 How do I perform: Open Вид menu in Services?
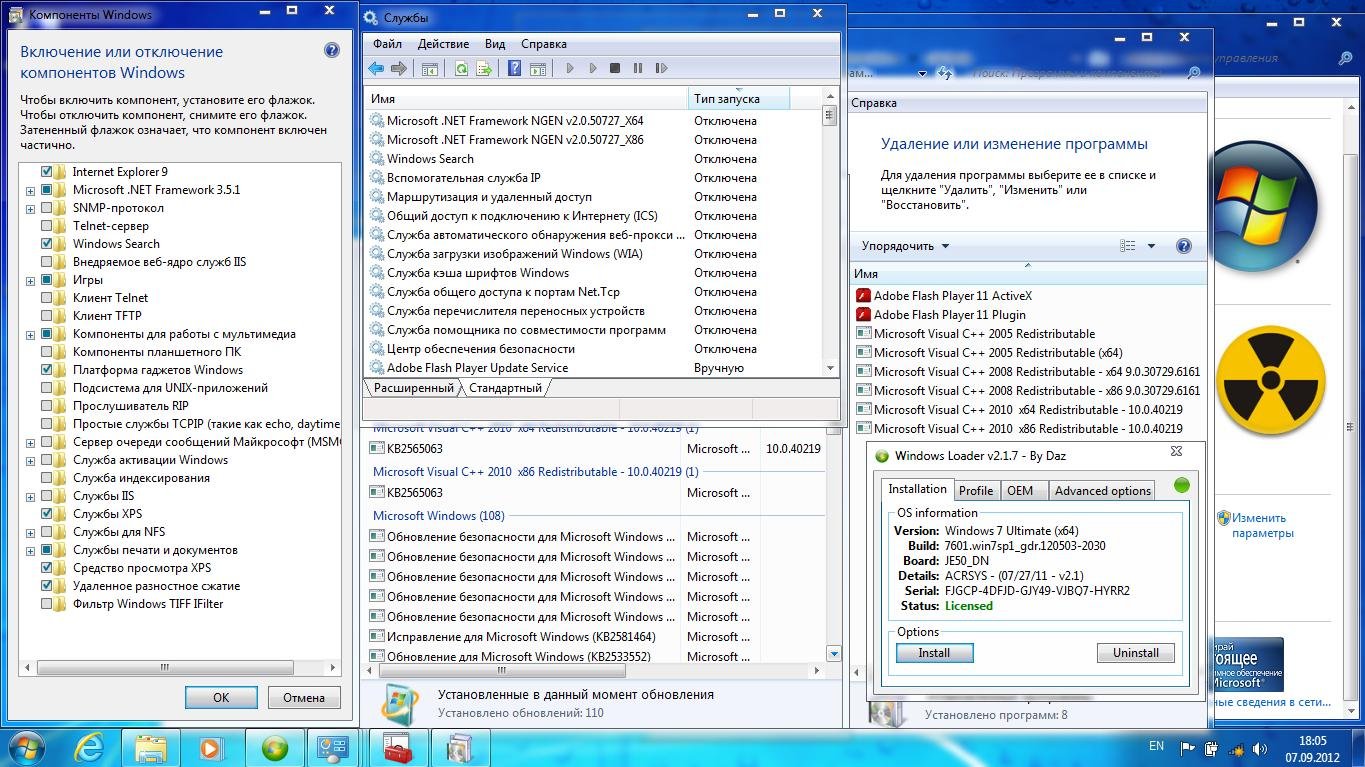point(495,44)
